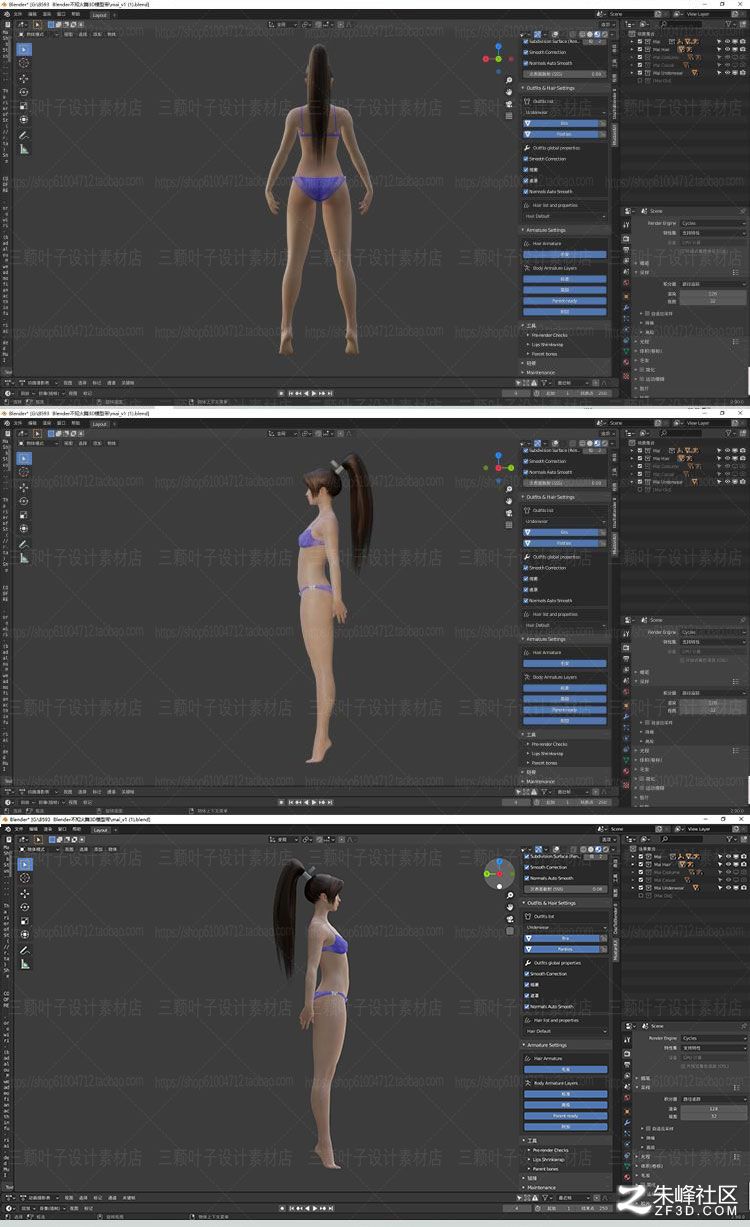
Task: Uncheck Mai Underwear collection checkbox in bottom outliner
Action: click(641, 887)
